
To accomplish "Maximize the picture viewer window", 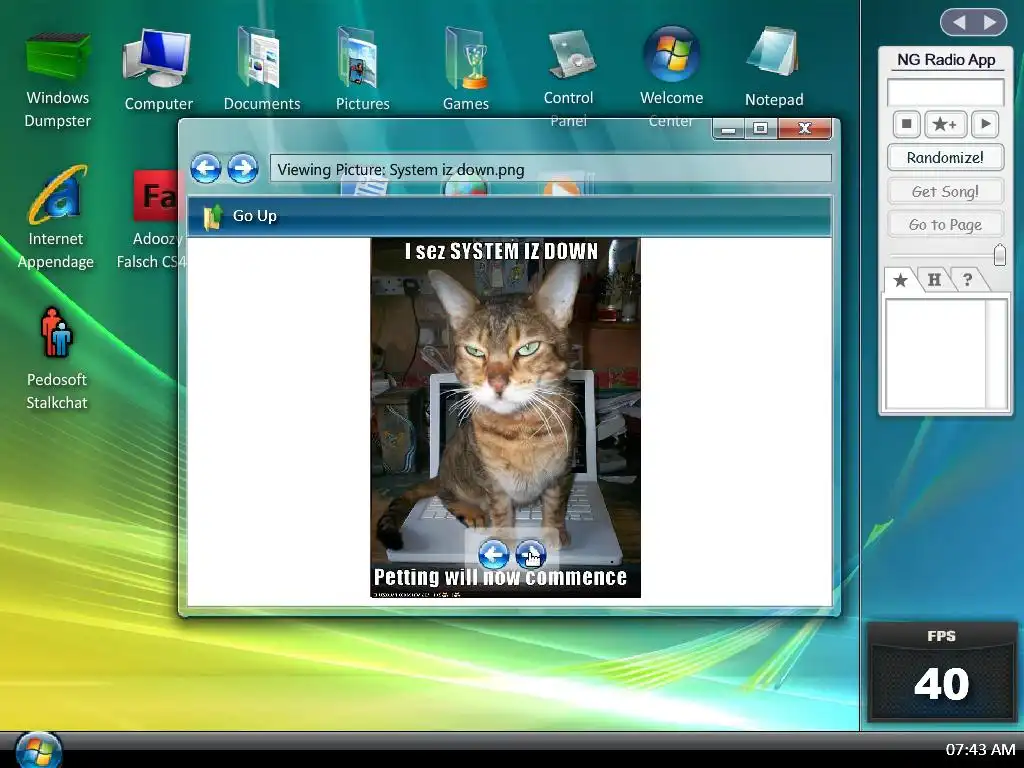I will tap(761, 129).
